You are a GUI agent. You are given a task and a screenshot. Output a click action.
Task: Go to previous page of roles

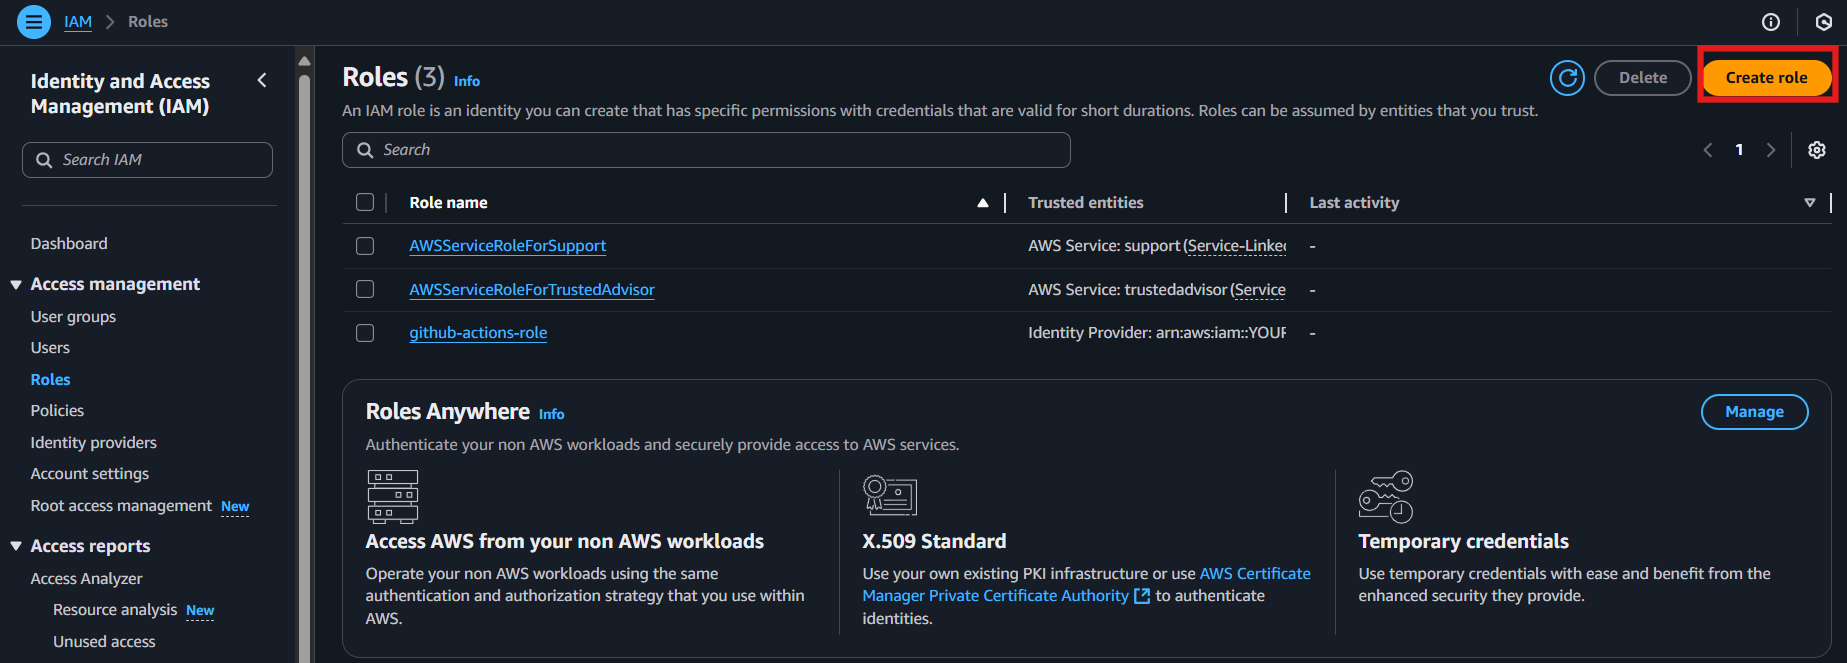tap(1708, 150)
